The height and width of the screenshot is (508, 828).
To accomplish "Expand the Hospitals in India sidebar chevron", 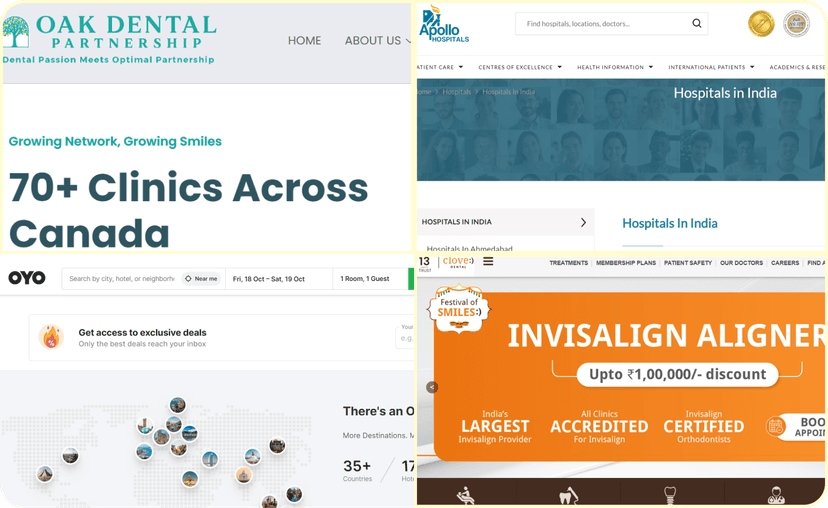I will (583, 222).
